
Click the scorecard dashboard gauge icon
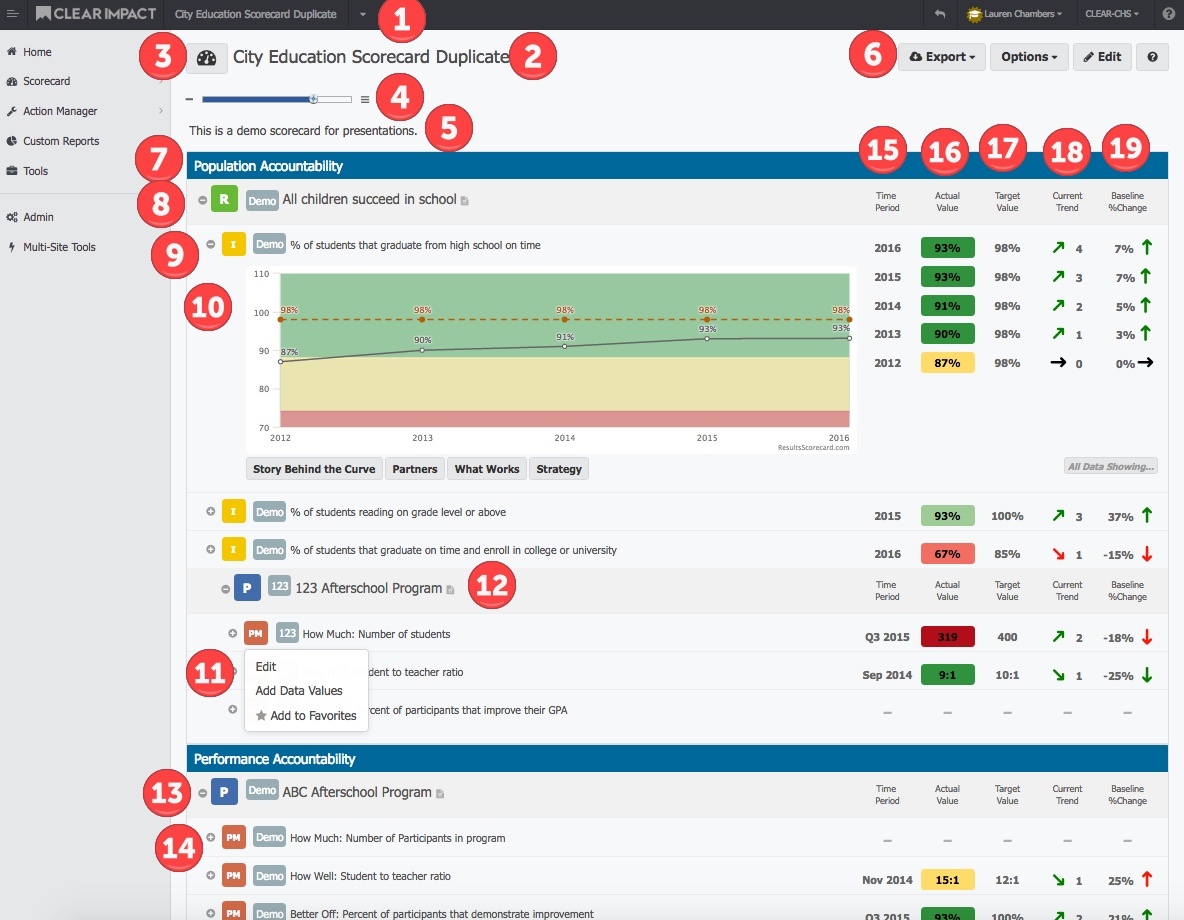pos(207,59)
